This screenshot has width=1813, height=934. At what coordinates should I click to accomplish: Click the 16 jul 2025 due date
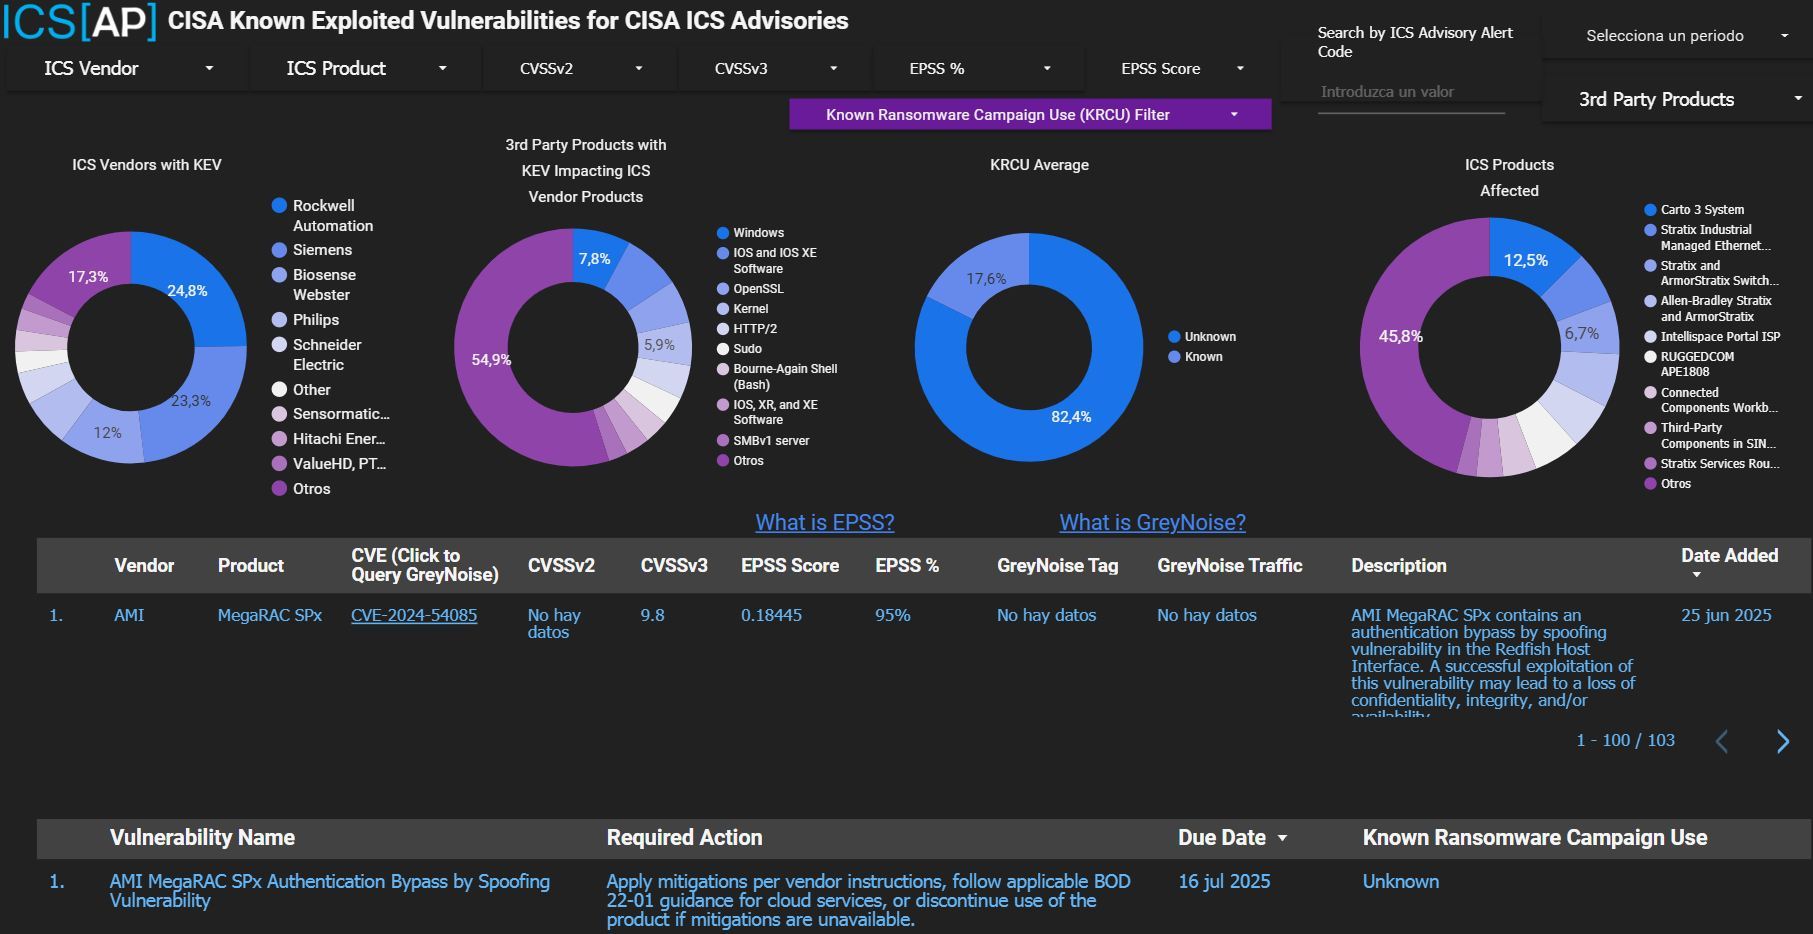[1224, 882]
